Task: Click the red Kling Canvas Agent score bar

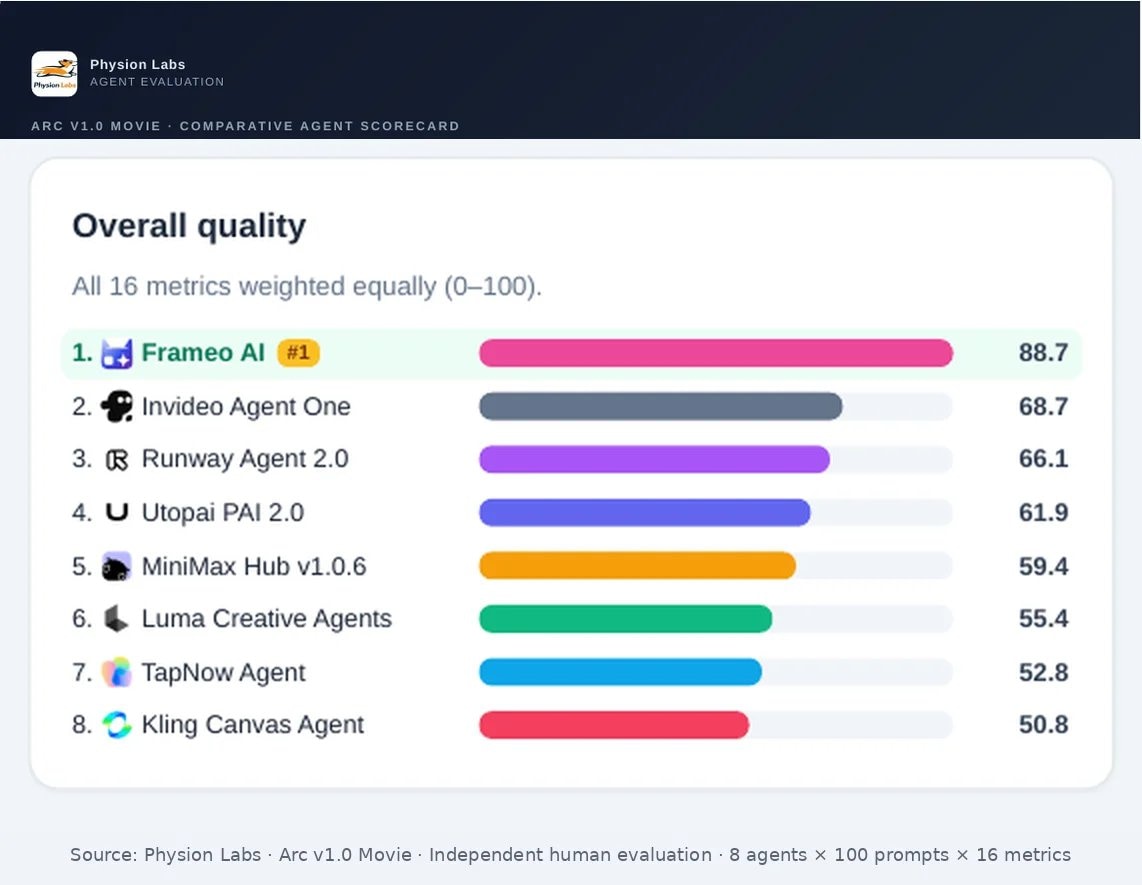Action: 614,725
